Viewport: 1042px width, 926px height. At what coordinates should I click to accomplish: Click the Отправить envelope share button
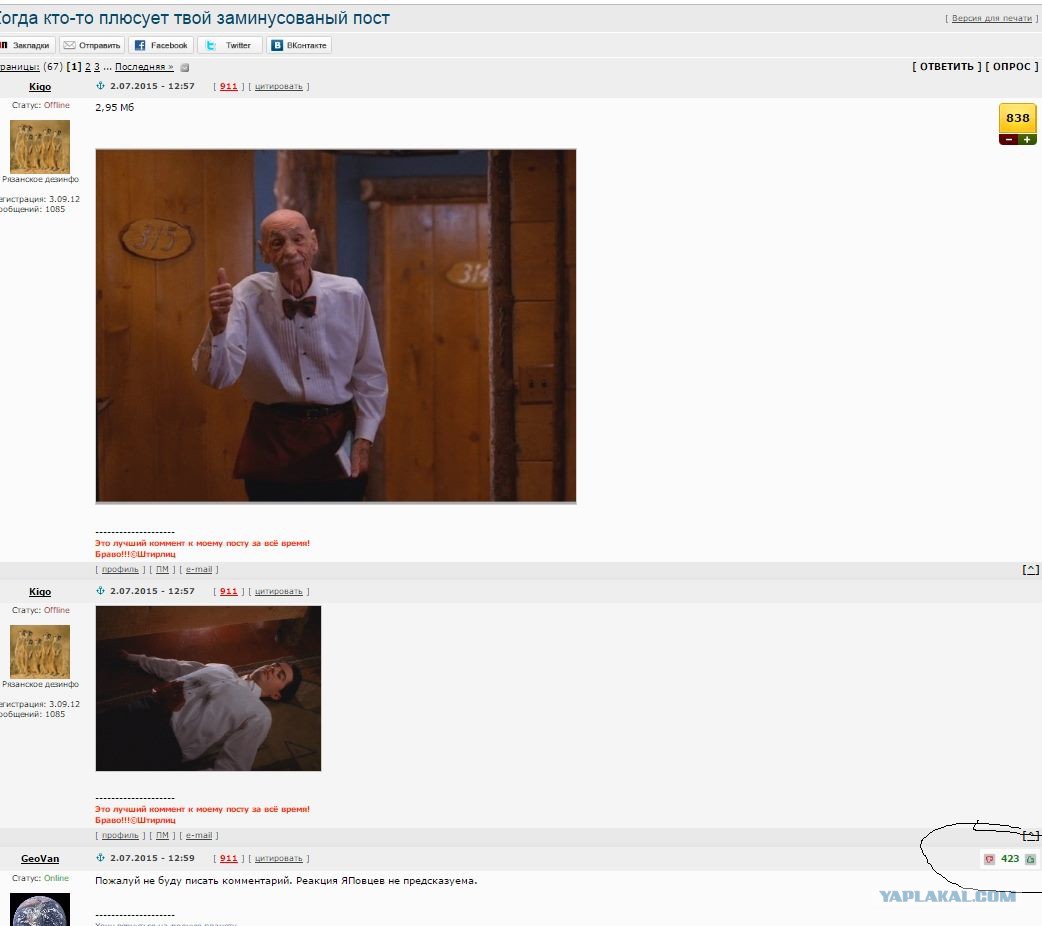tap(92, 45)
